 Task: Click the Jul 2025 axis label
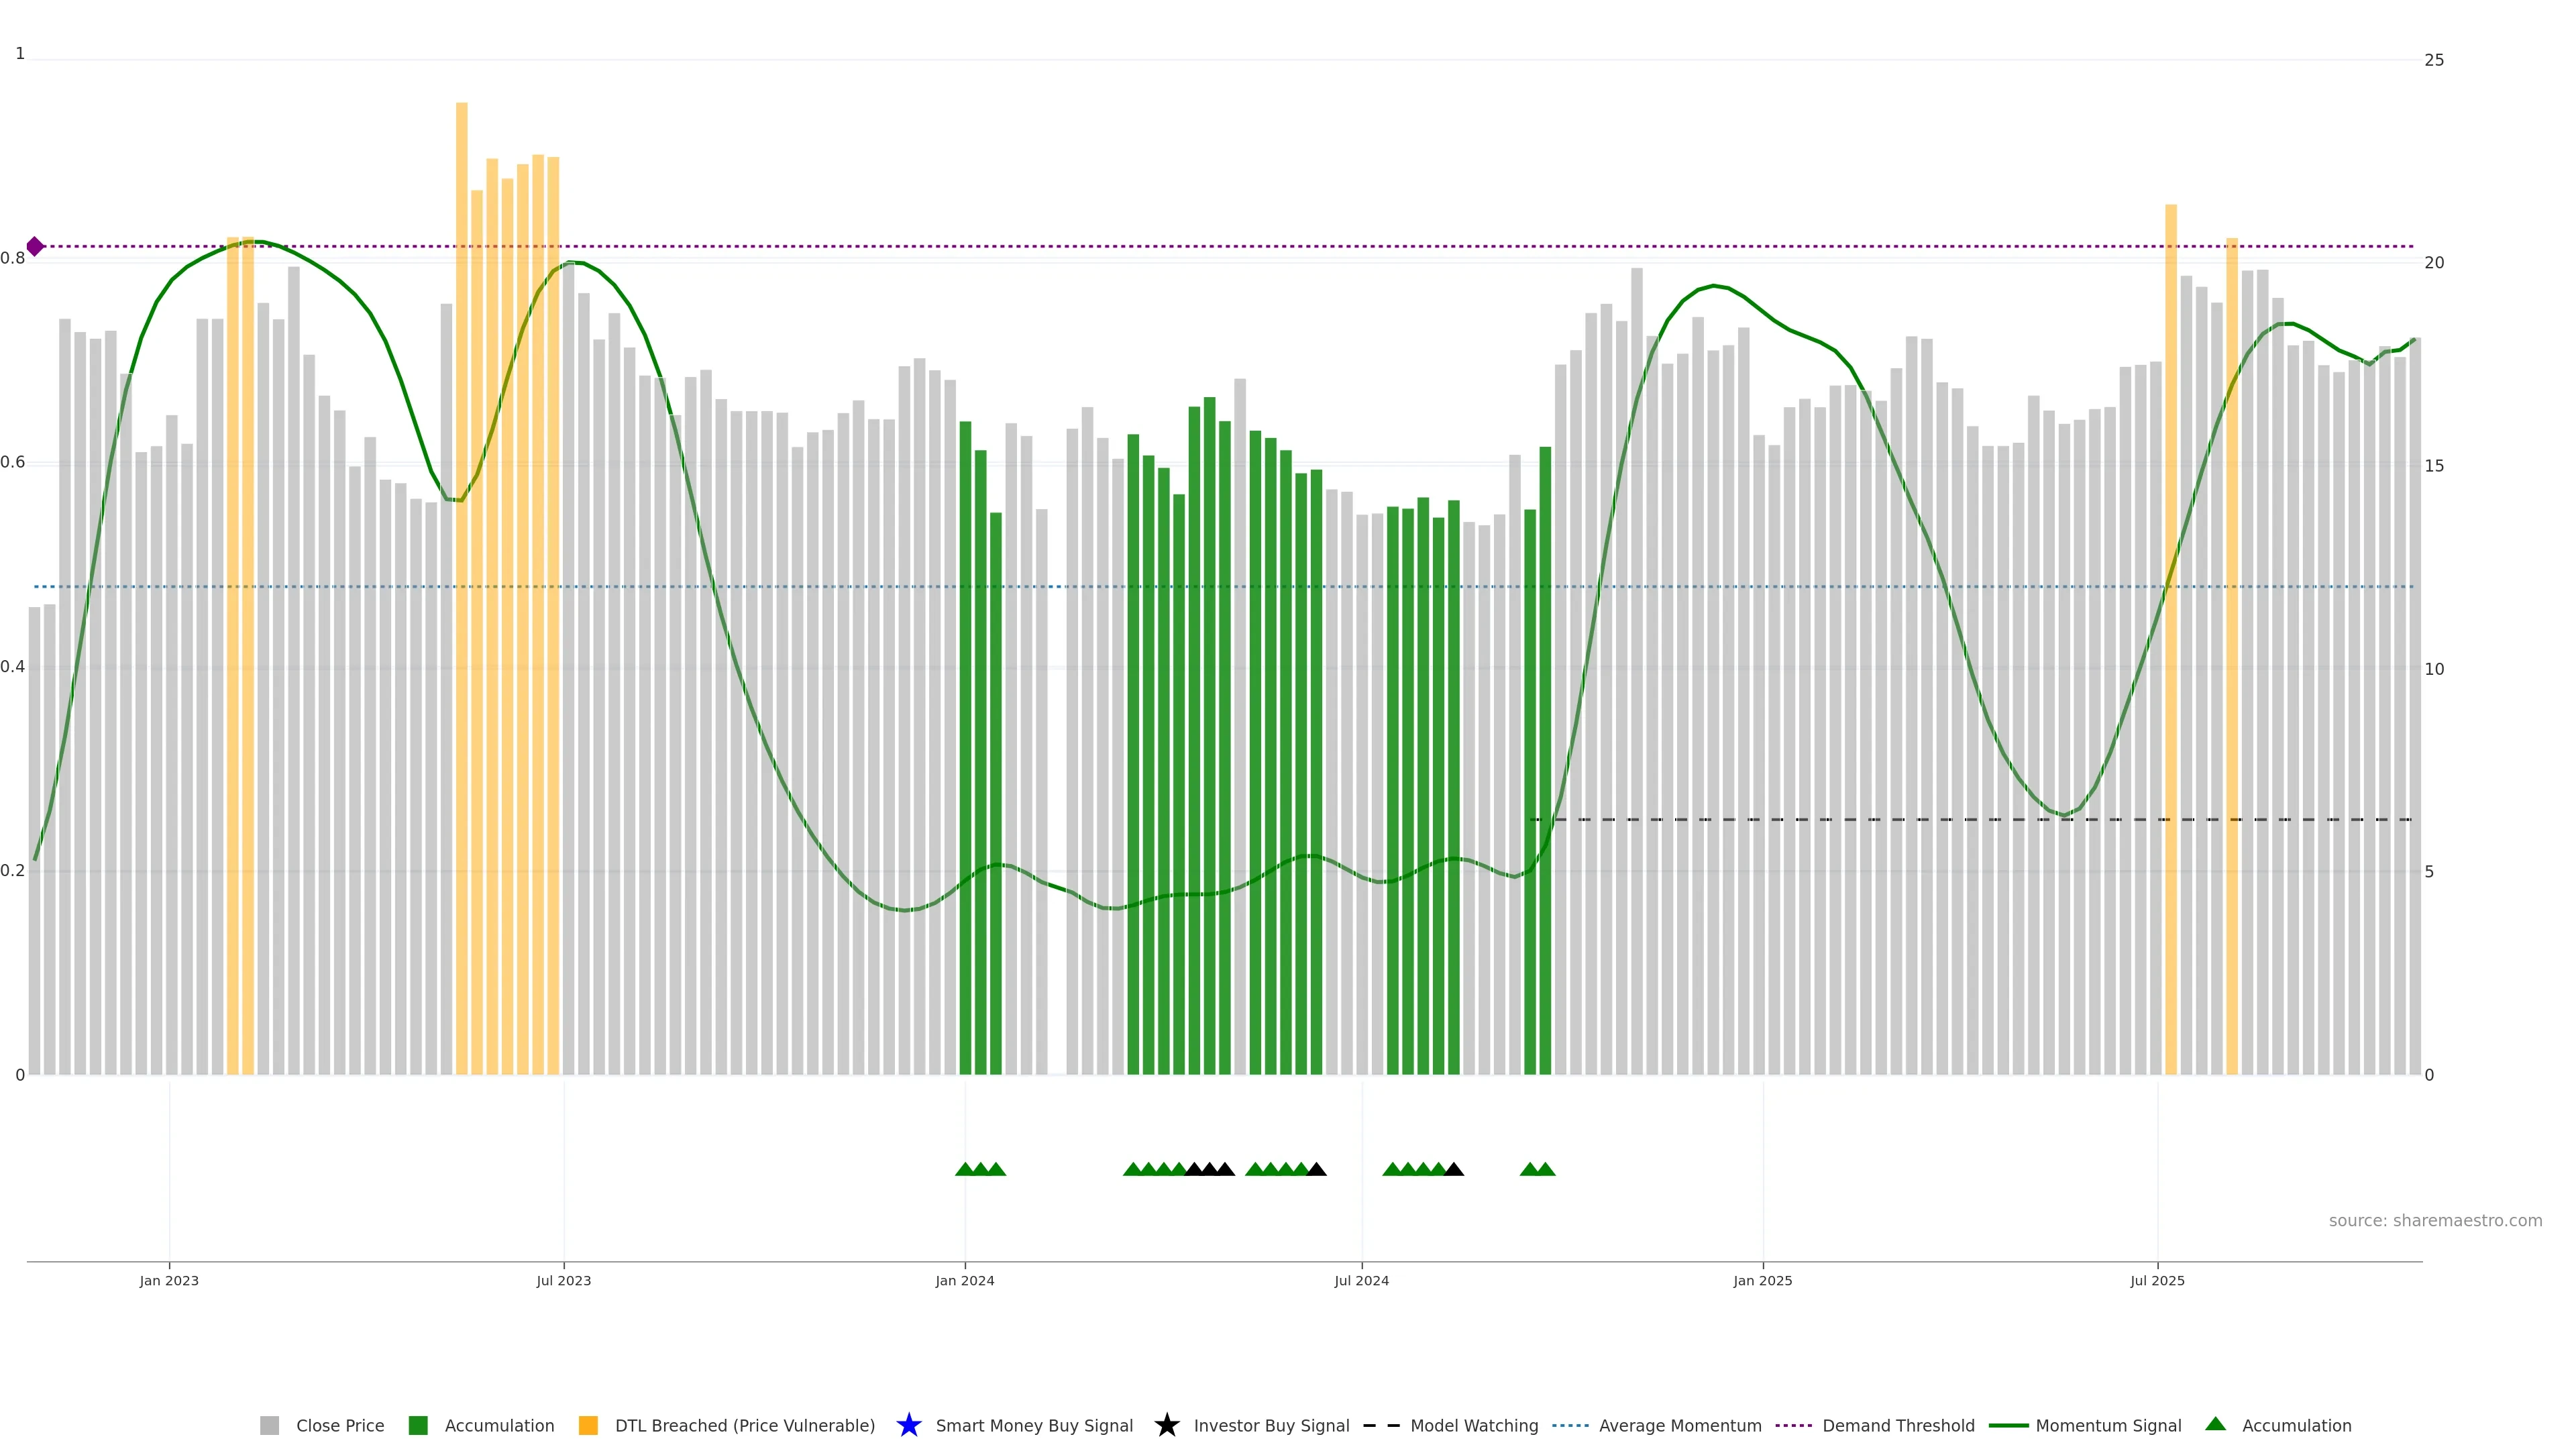coord(2157,1280)
